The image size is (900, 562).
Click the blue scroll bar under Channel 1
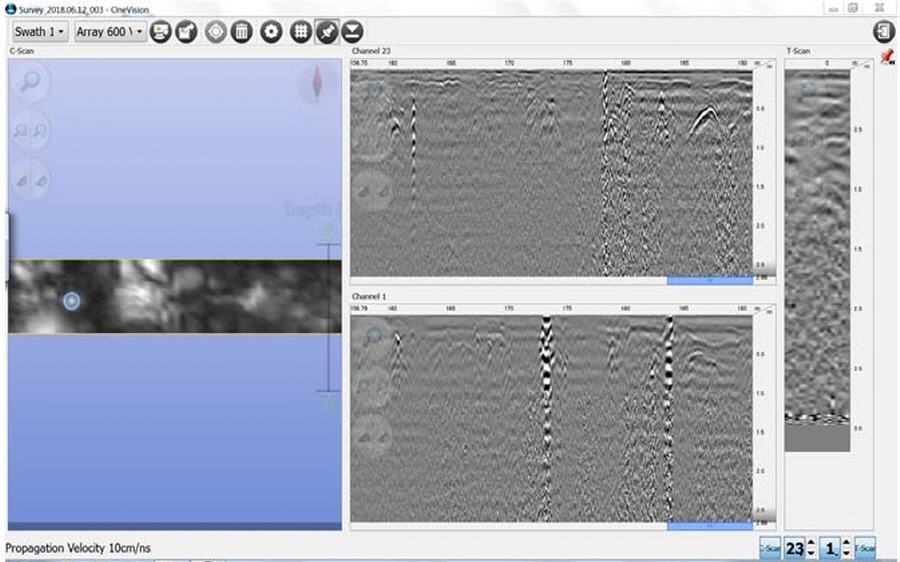point(709,525)
